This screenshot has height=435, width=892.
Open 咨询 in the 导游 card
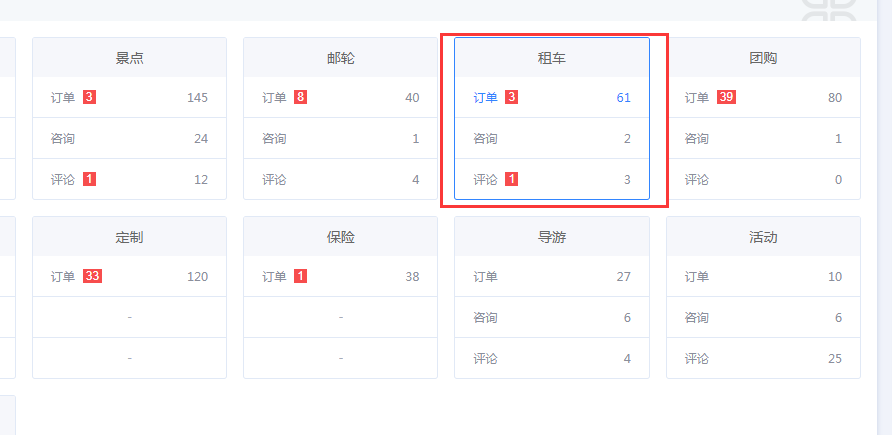coord(485,318)
